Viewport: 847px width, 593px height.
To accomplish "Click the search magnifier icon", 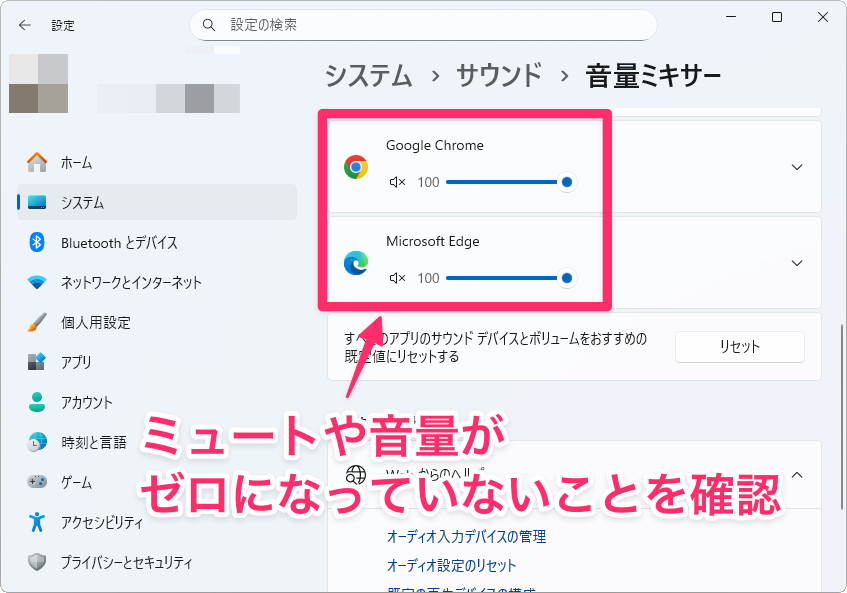I will (x=209, y=24).
